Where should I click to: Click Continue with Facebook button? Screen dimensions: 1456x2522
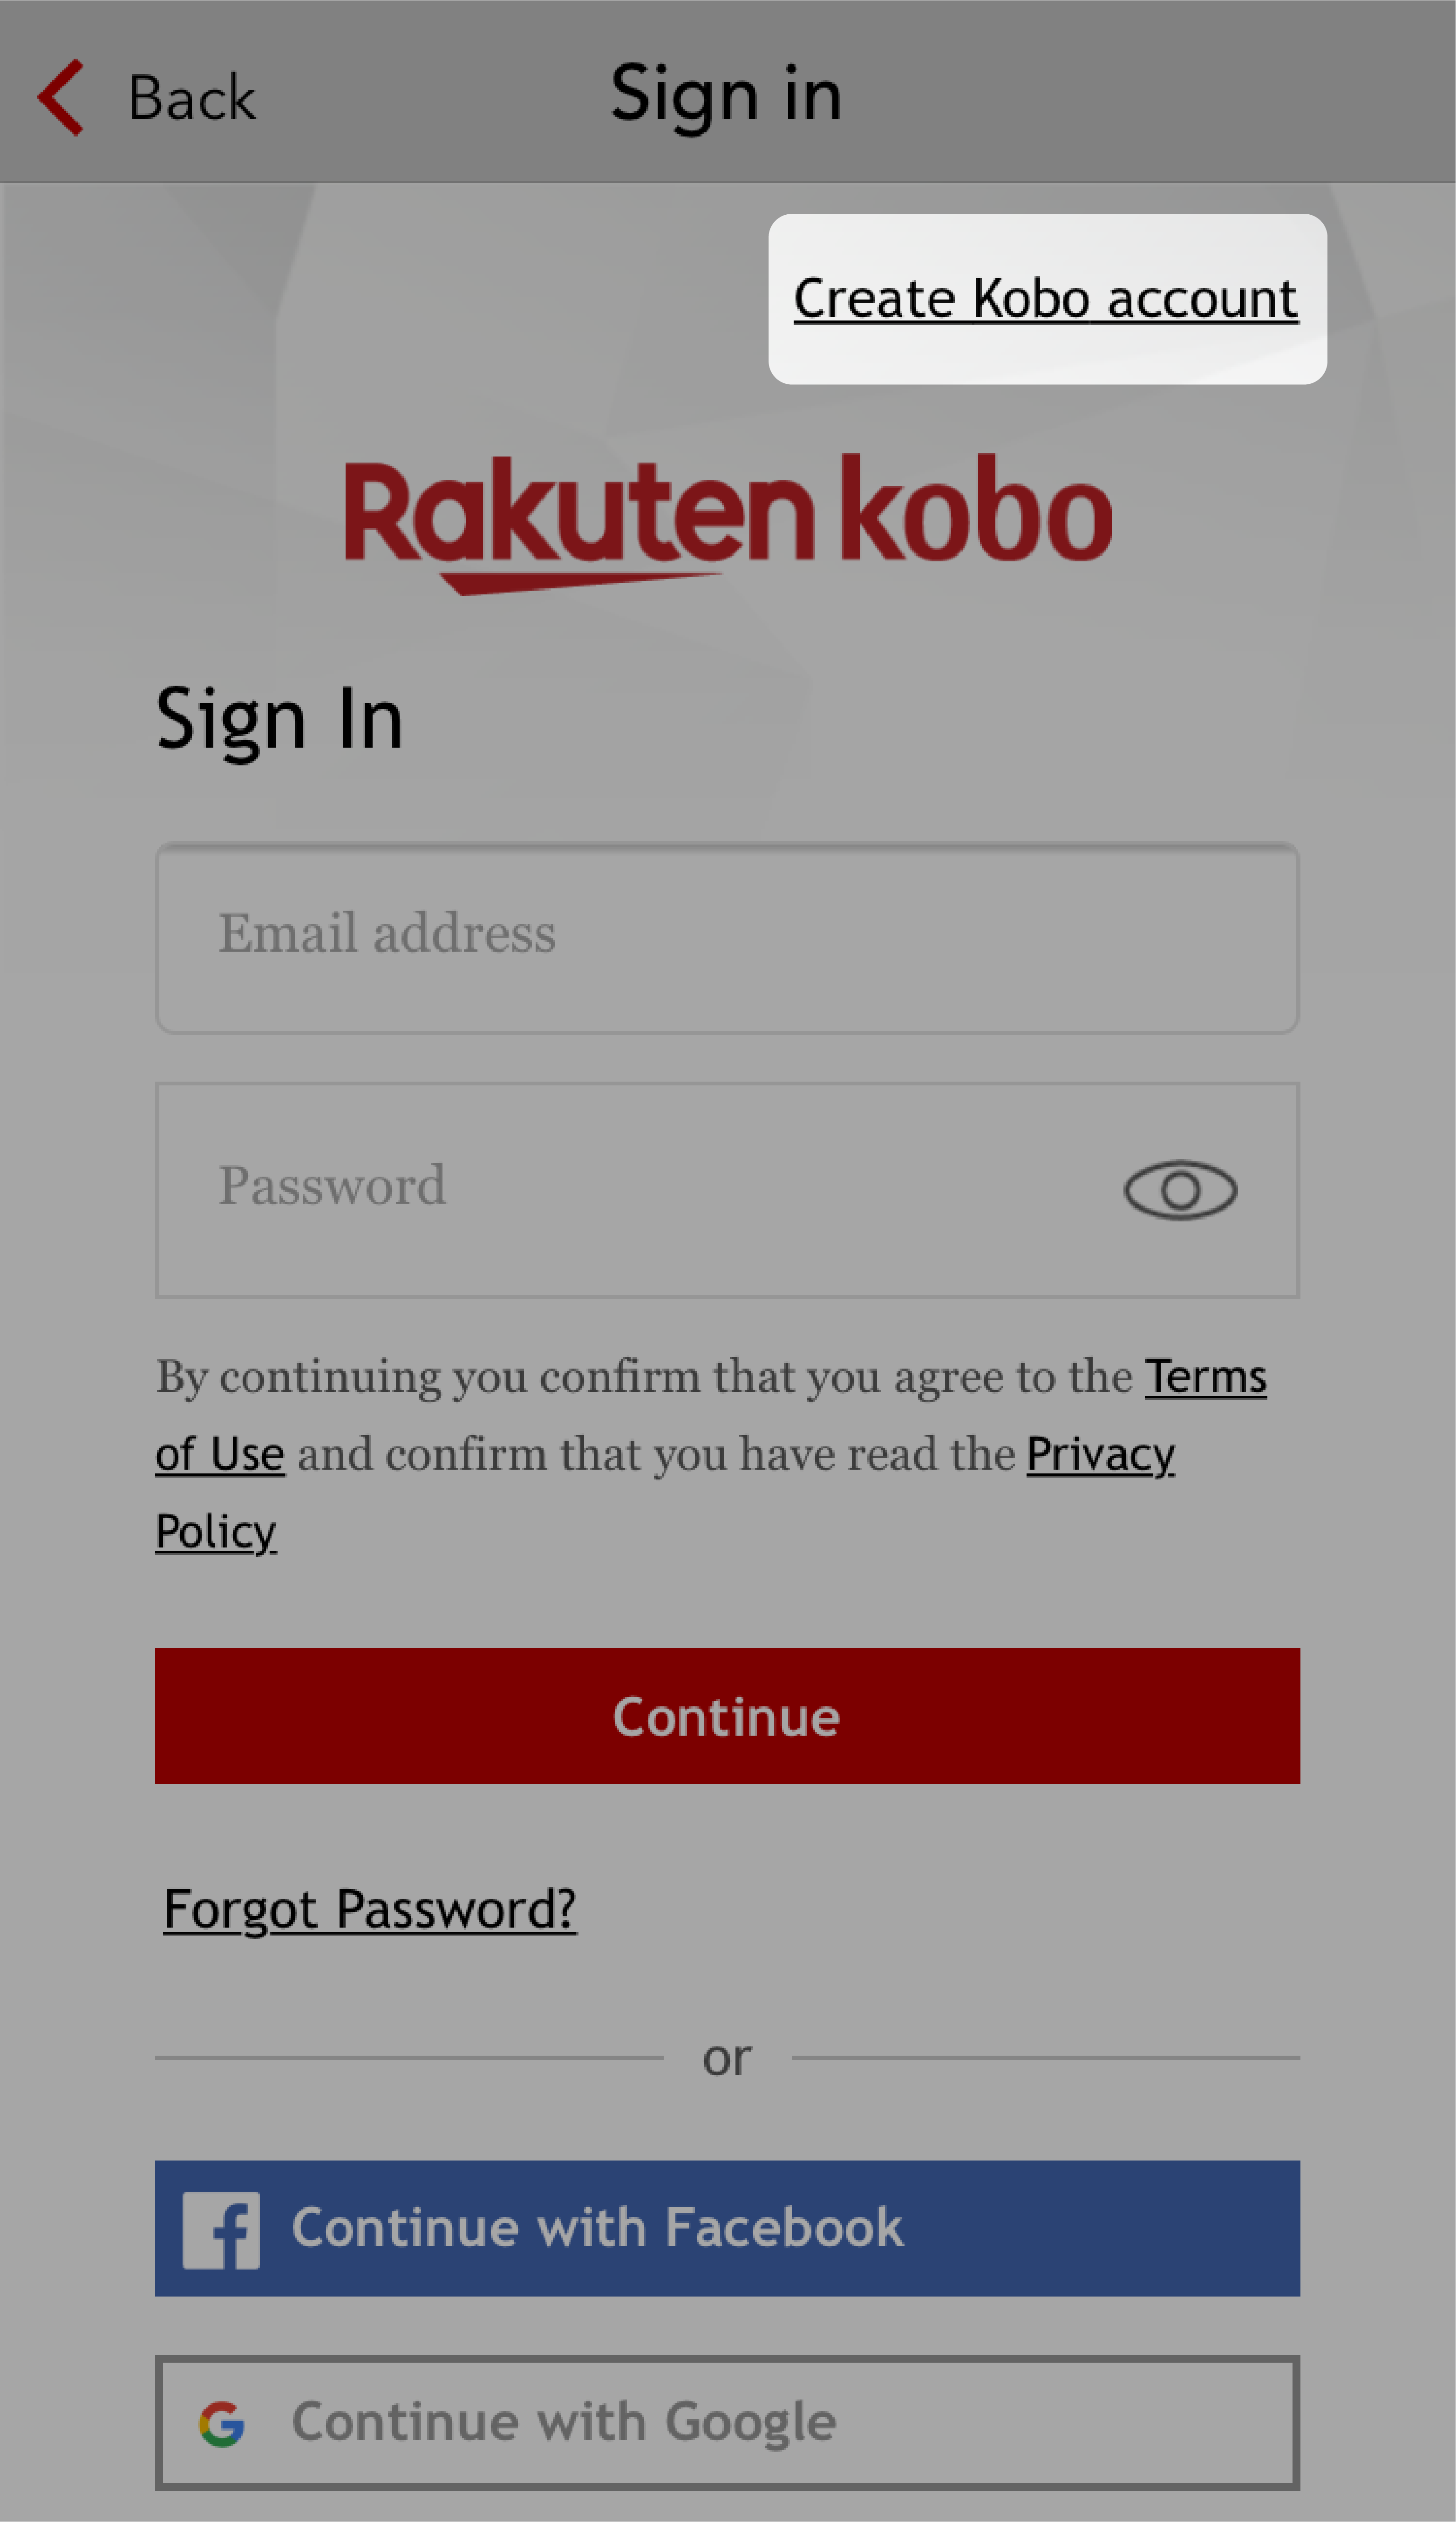click(x=728, y=2227)
